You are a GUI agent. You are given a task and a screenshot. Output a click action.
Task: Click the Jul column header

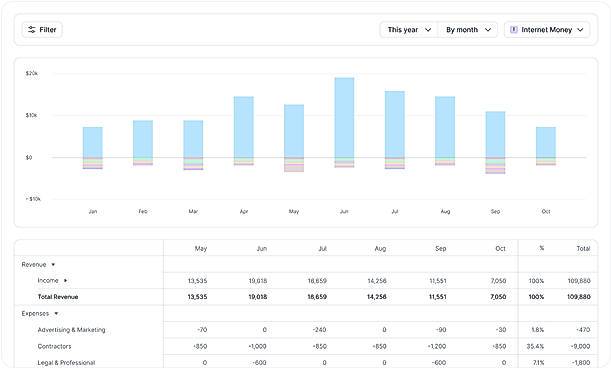[323, 248]
